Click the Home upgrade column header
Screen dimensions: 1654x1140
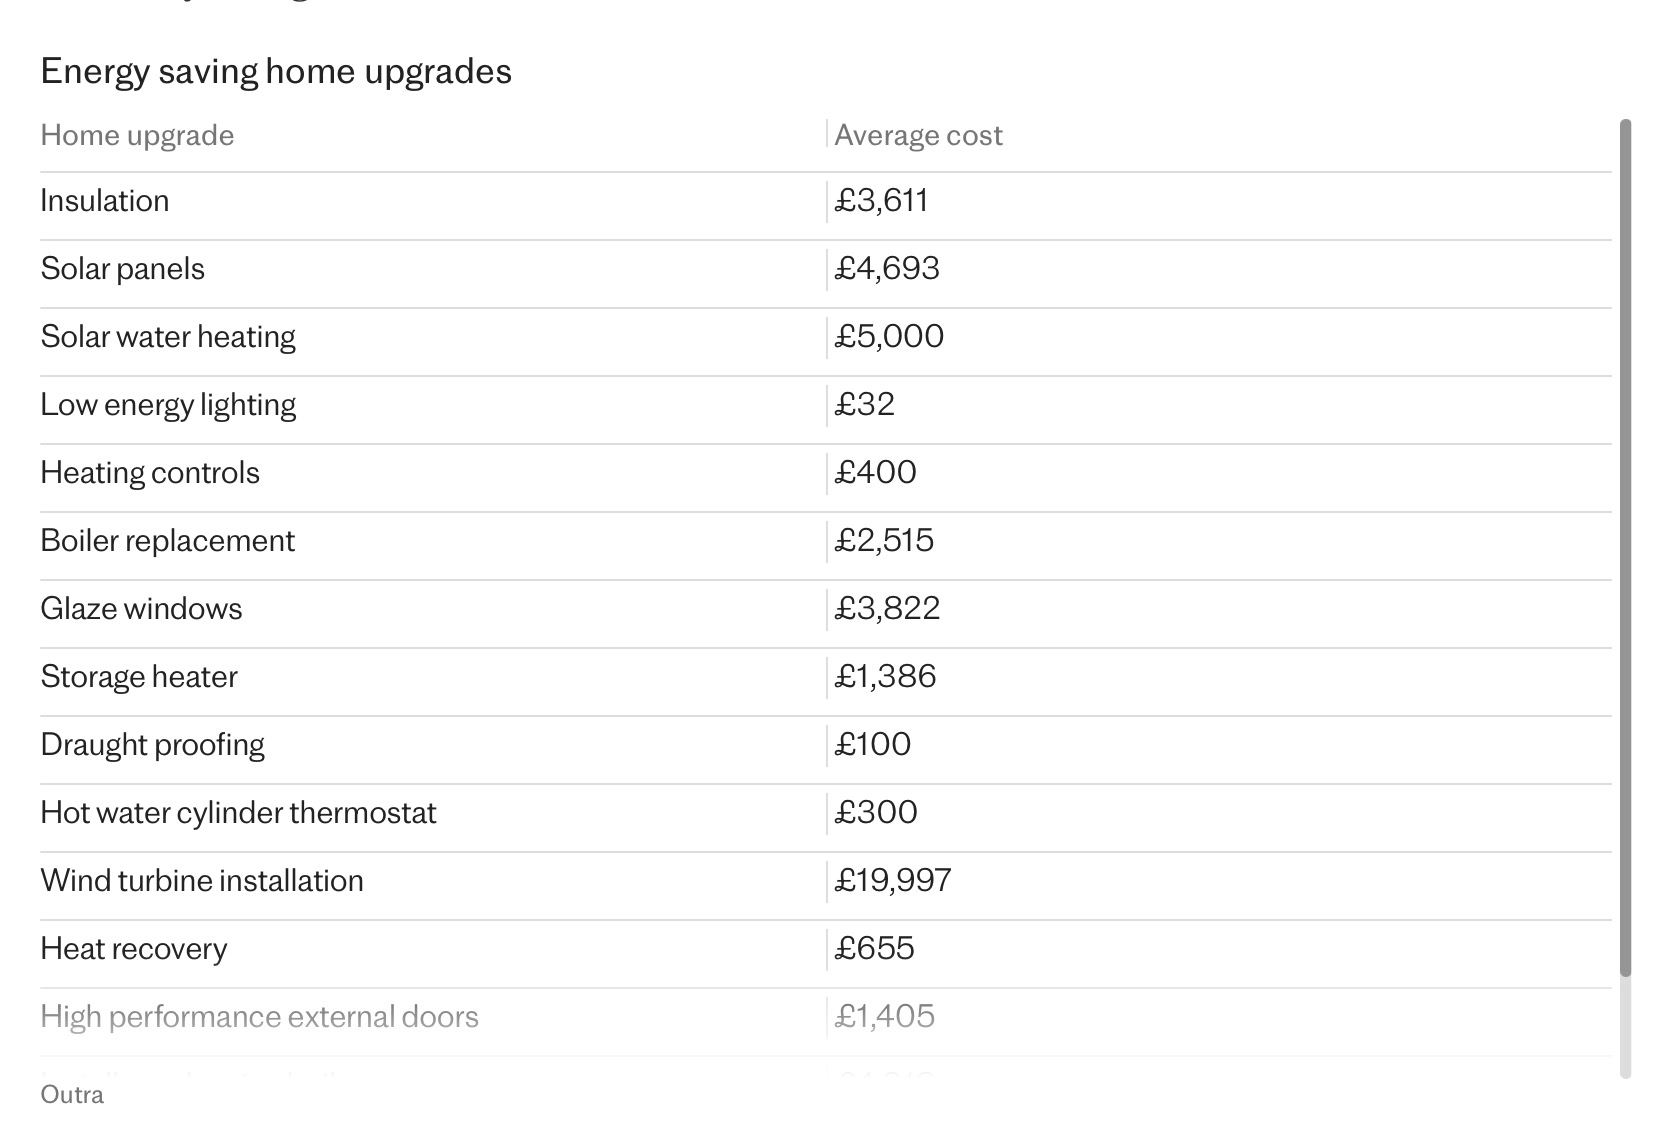137,135
